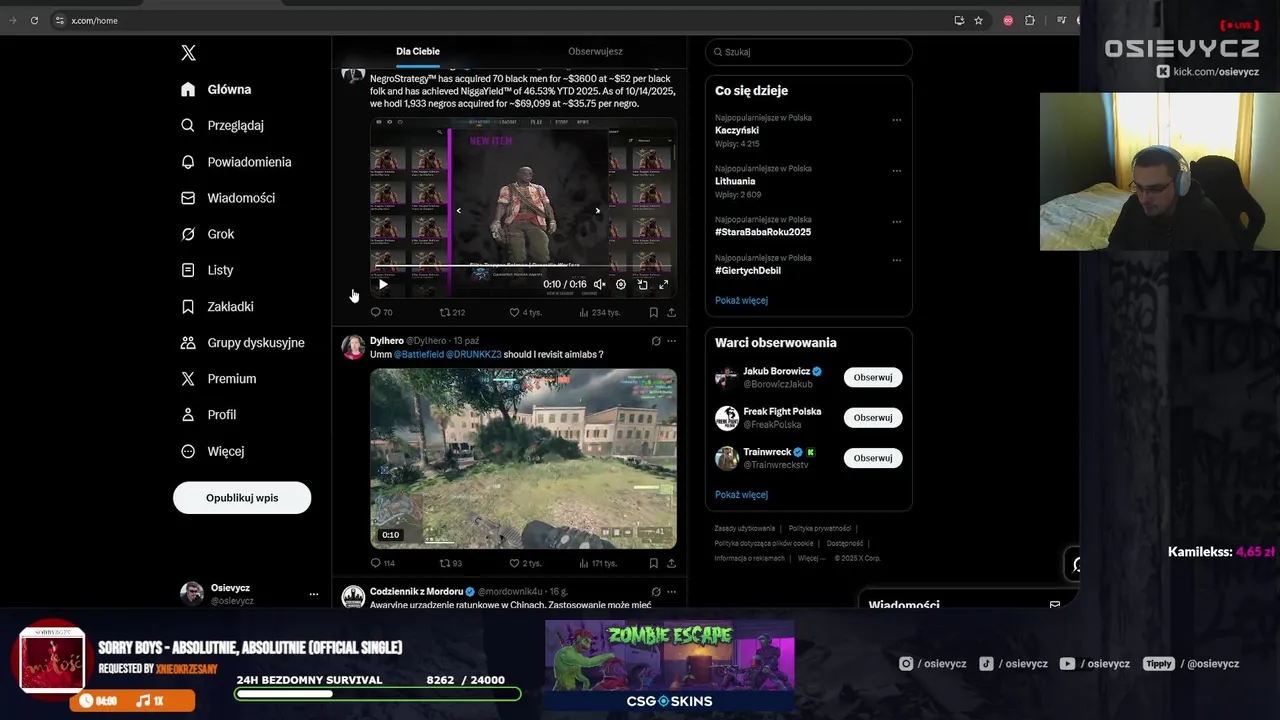The image size is (1280, 720).
Task: Open video settings gear on first video
Action: point(620,284)
